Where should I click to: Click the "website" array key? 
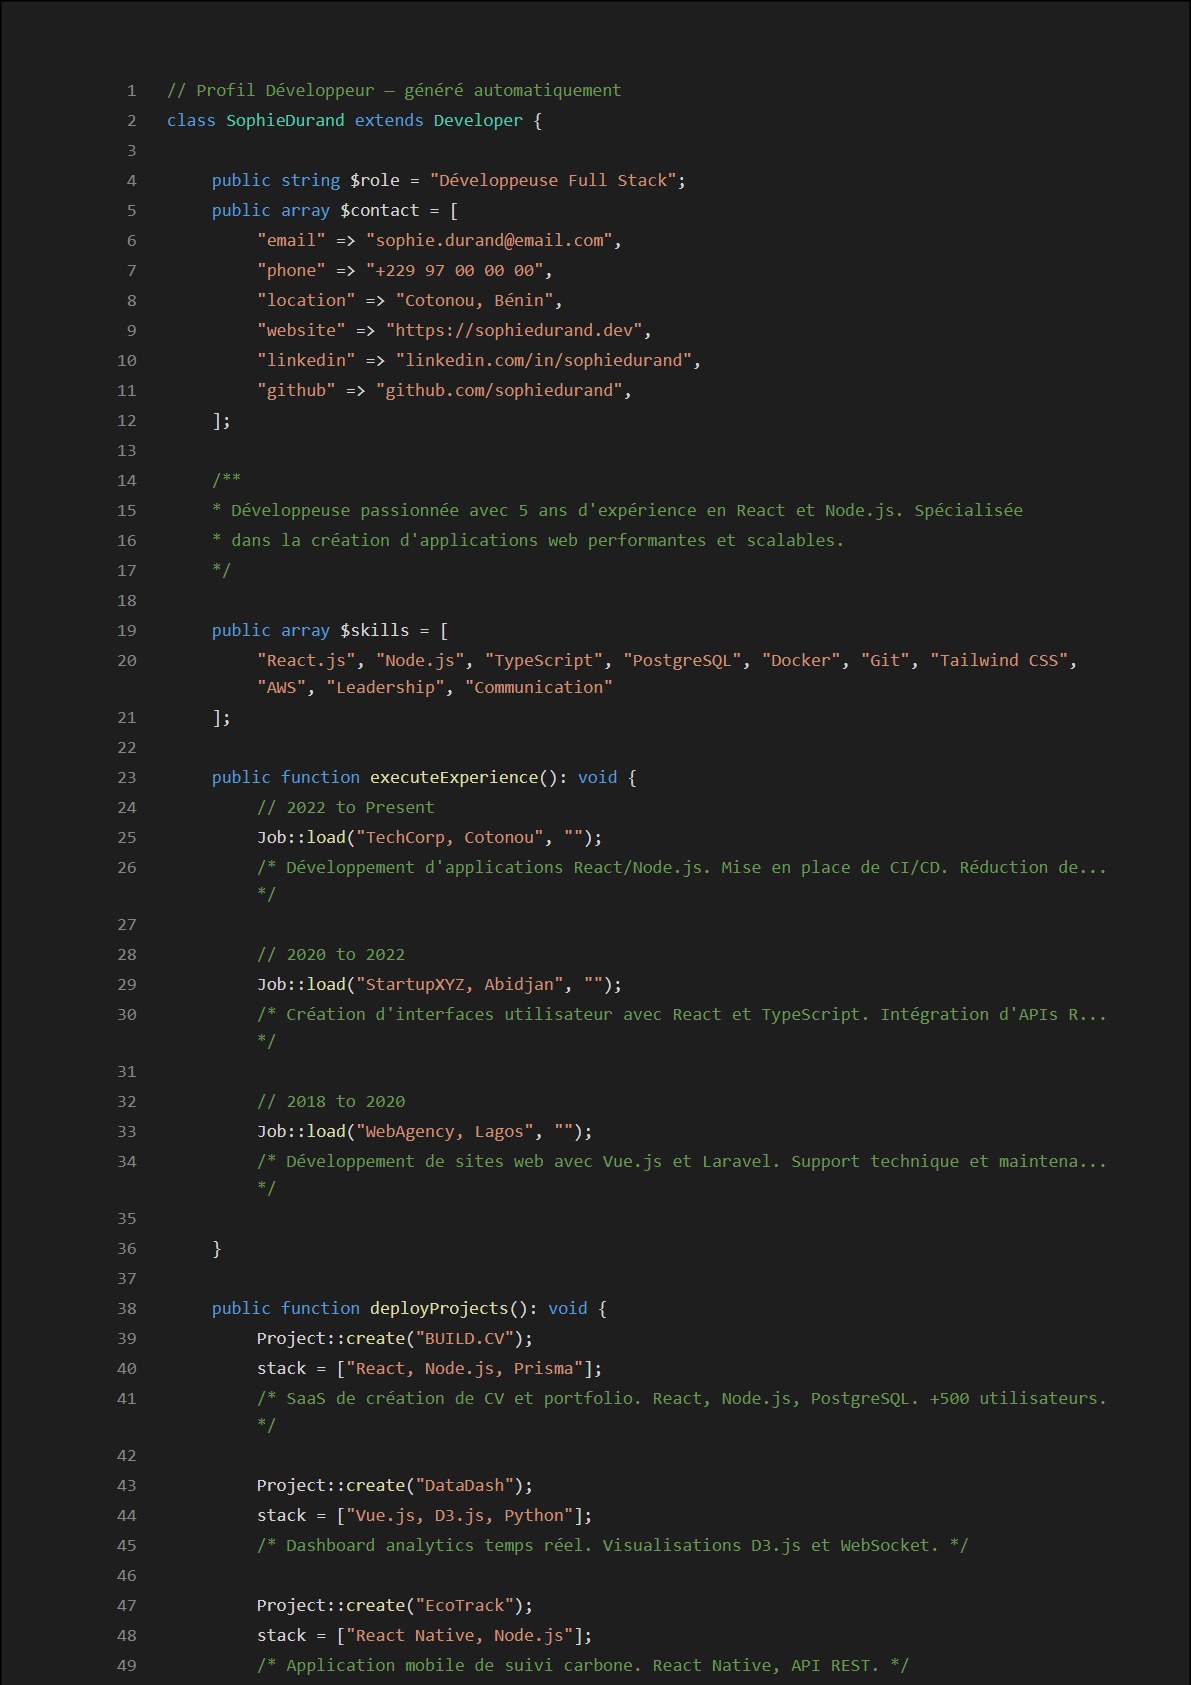point(301,330)
